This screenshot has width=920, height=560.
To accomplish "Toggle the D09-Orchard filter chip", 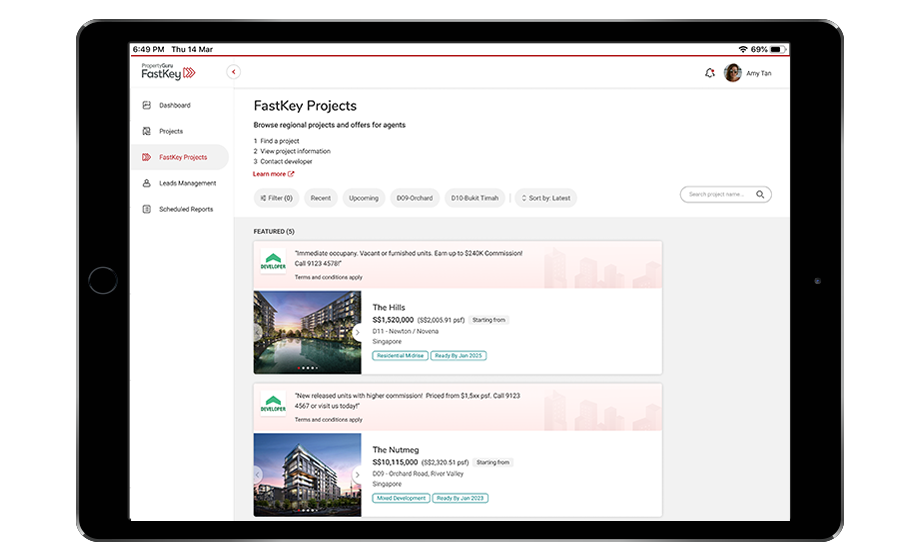I will click(414, 198).
